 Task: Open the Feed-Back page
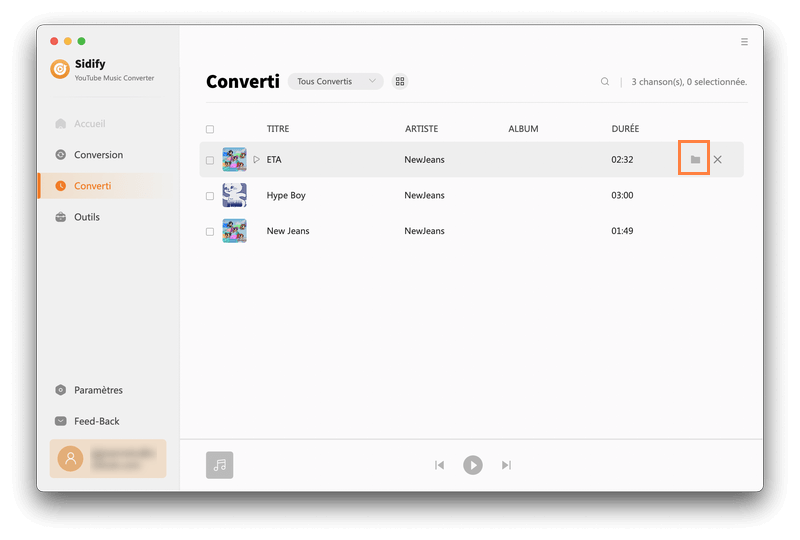[96, 421]
